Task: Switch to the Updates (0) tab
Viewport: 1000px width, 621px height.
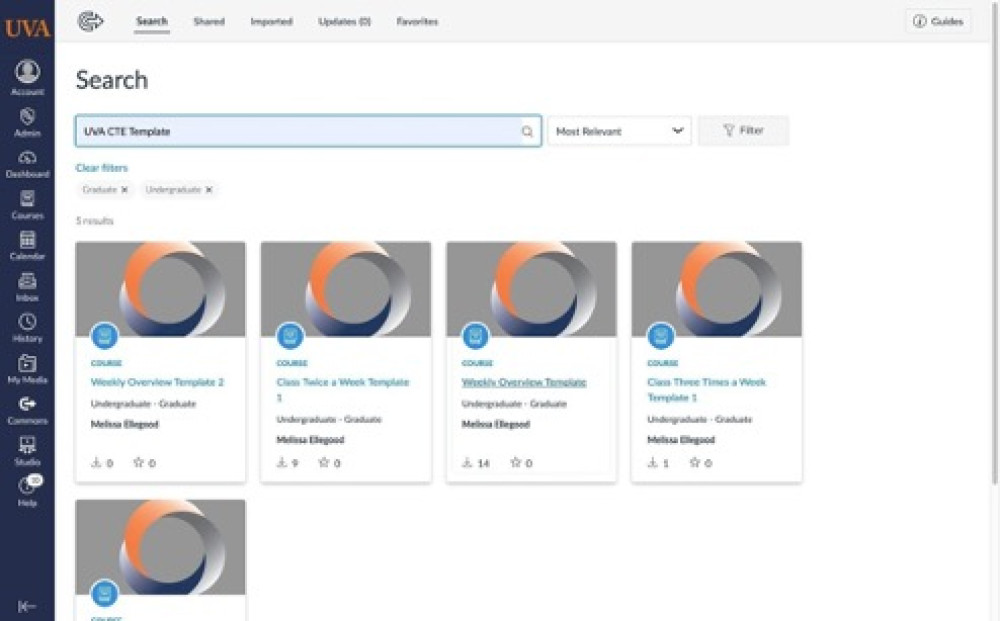Action: click(344, 21)
